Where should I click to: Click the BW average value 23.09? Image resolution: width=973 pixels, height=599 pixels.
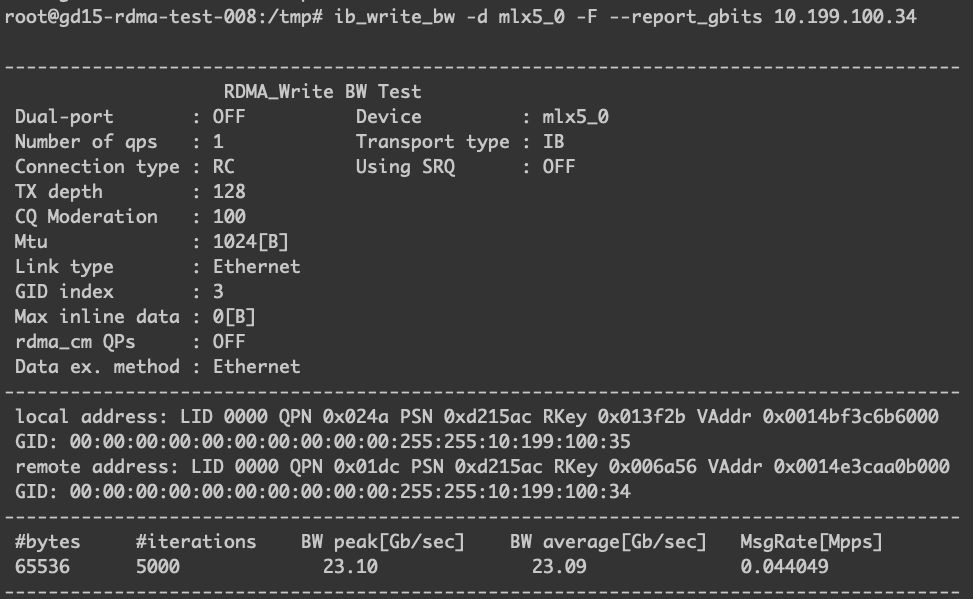point(557,566)
